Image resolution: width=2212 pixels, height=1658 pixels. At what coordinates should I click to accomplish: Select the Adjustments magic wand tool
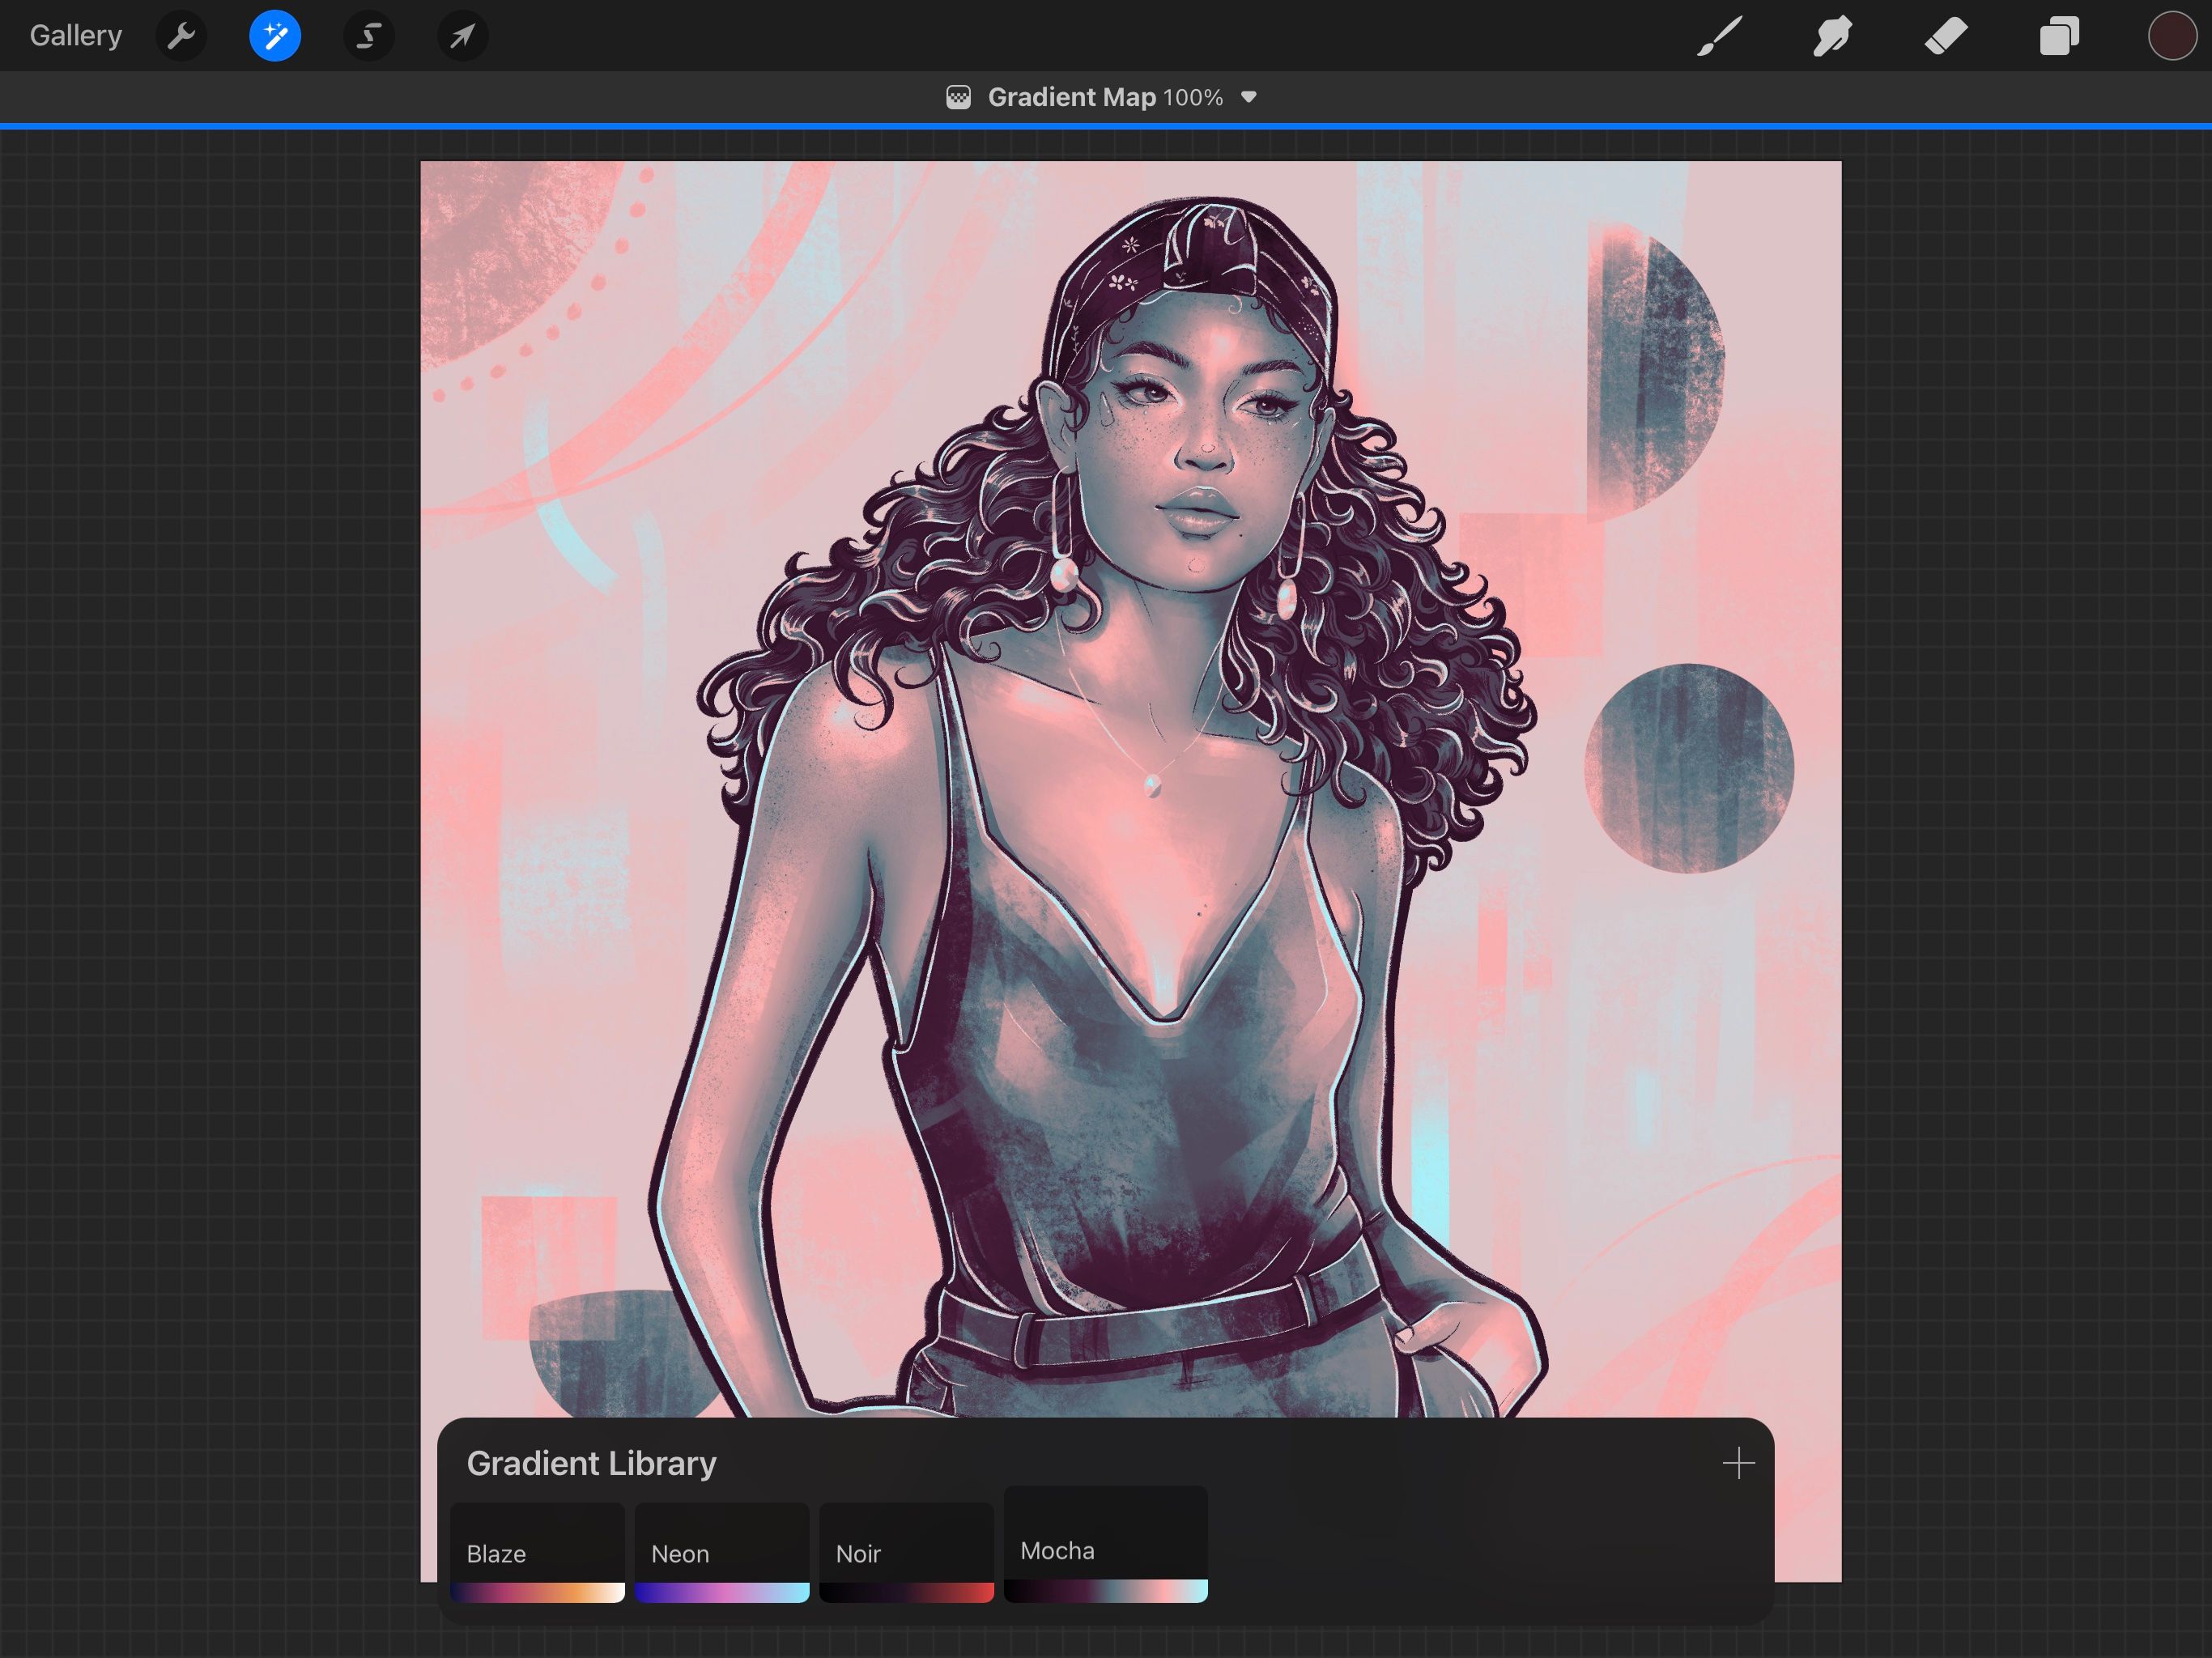click(274, 35)
